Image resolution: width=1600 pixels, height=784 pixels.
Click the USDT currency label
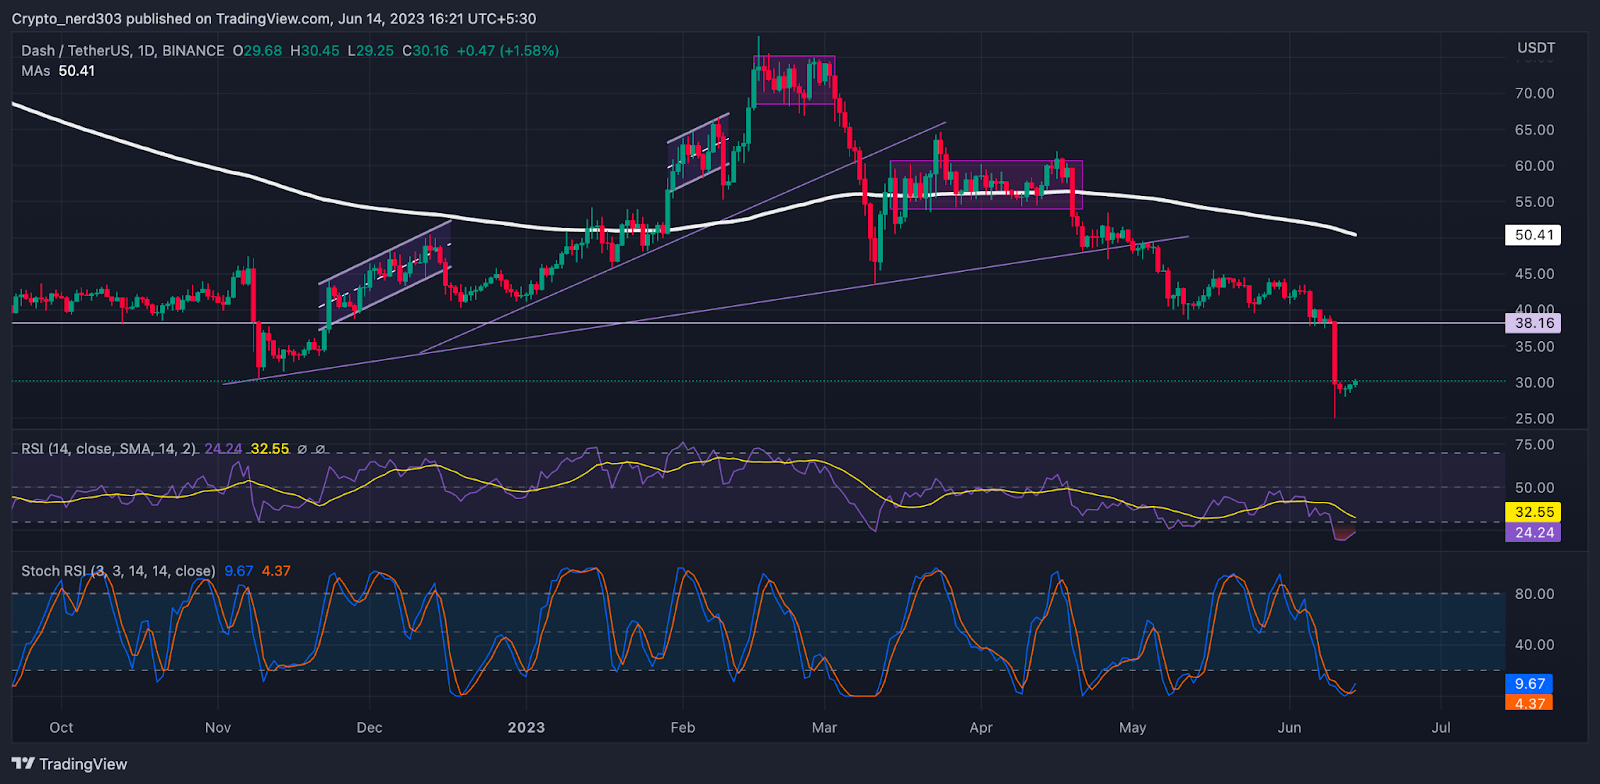pyautogui.click(x=1536, y=48)
